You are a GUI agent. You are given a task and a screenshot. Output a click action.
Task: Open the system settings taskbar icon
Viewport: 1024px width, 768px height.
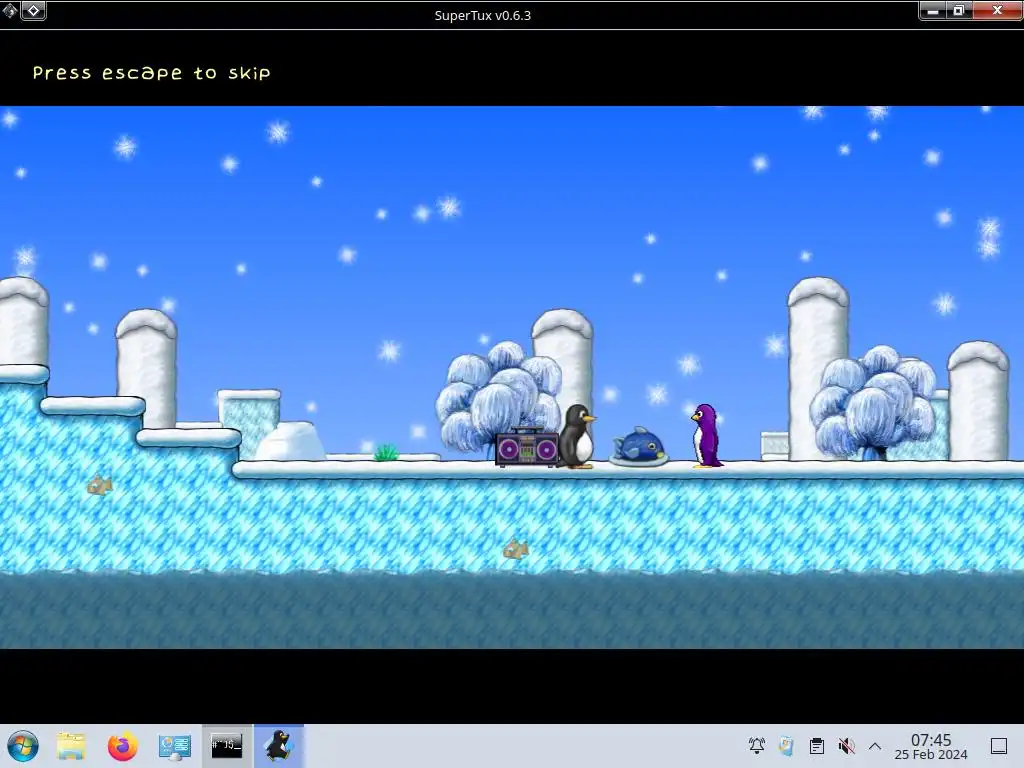click(175, 746)
